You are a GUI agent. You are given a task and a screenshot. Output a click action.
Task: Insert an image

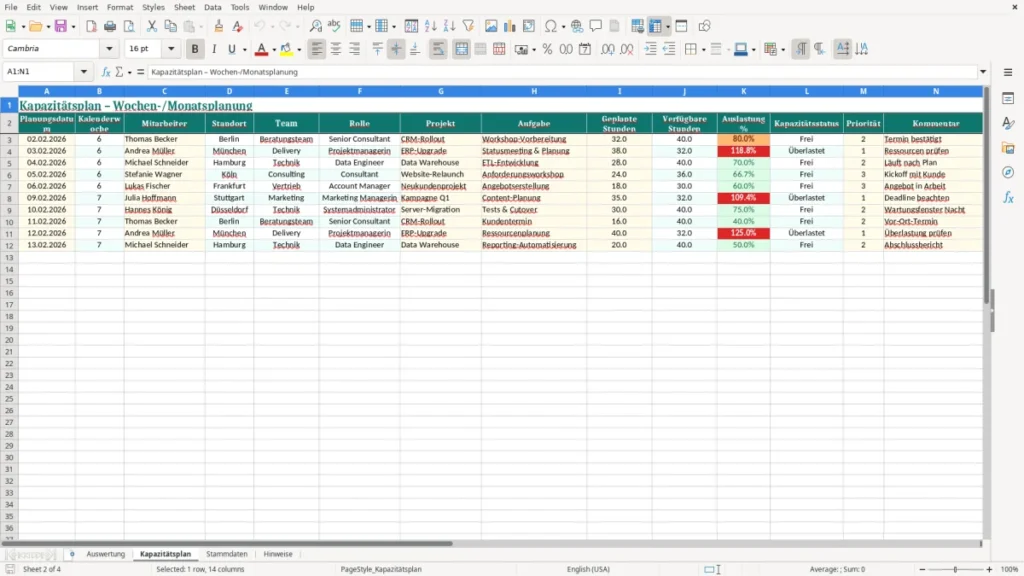pos(491,26)
